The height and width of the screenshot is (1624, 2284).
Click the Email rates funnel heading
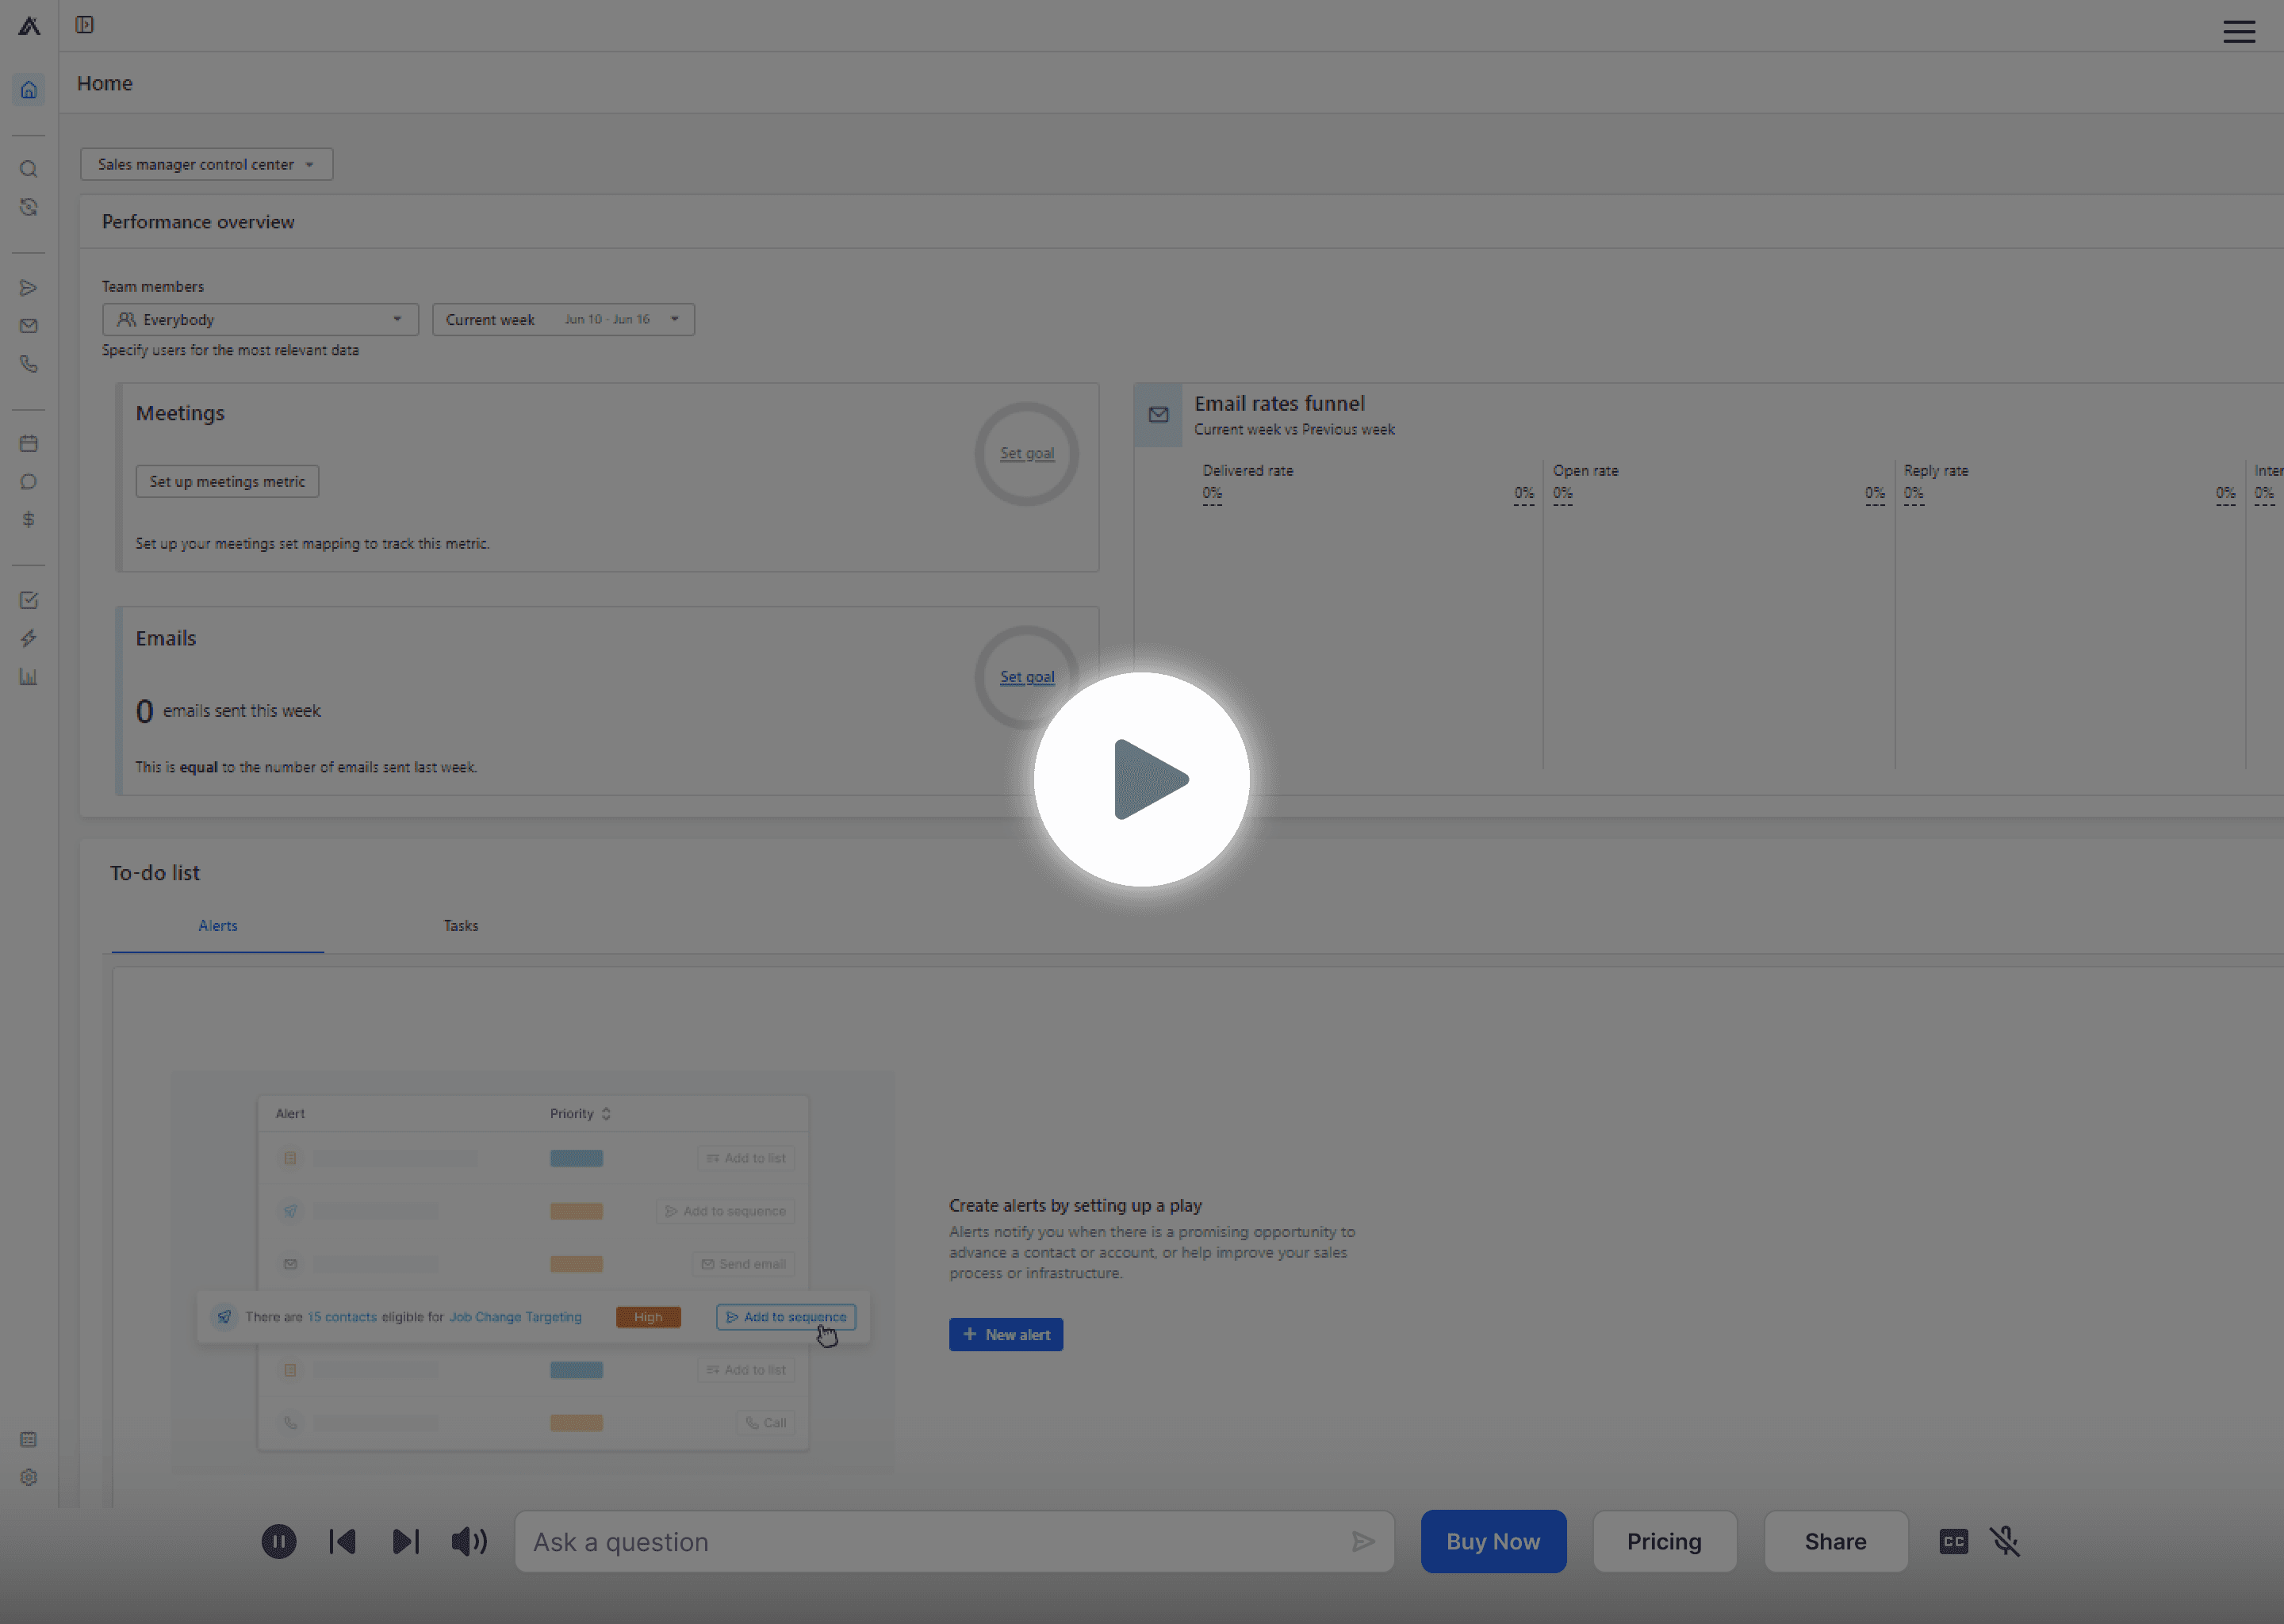coord(1279,403)
